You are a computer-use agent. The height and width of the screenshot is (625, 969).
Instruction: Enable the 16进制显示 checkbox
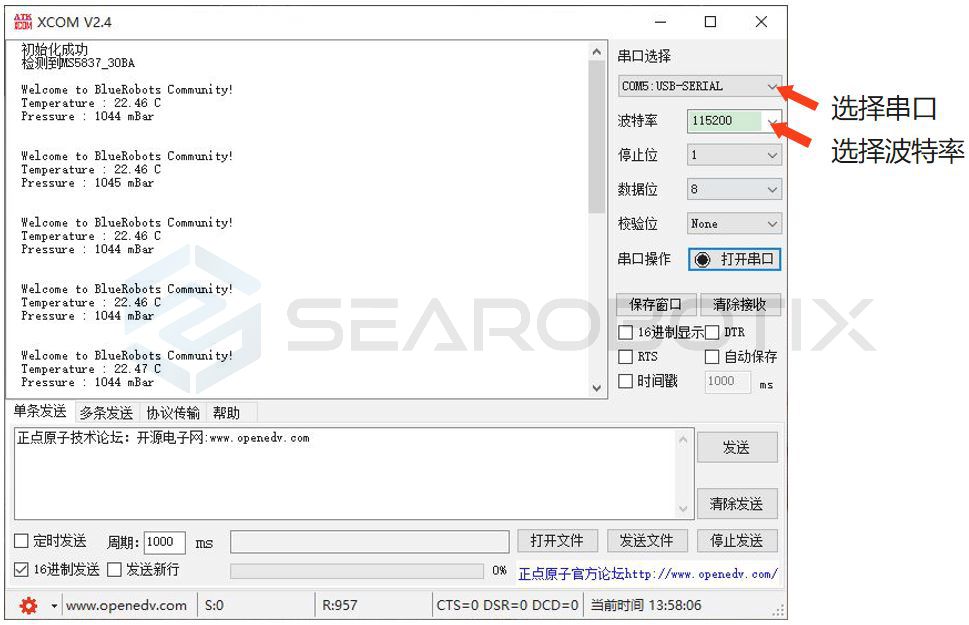626,332
